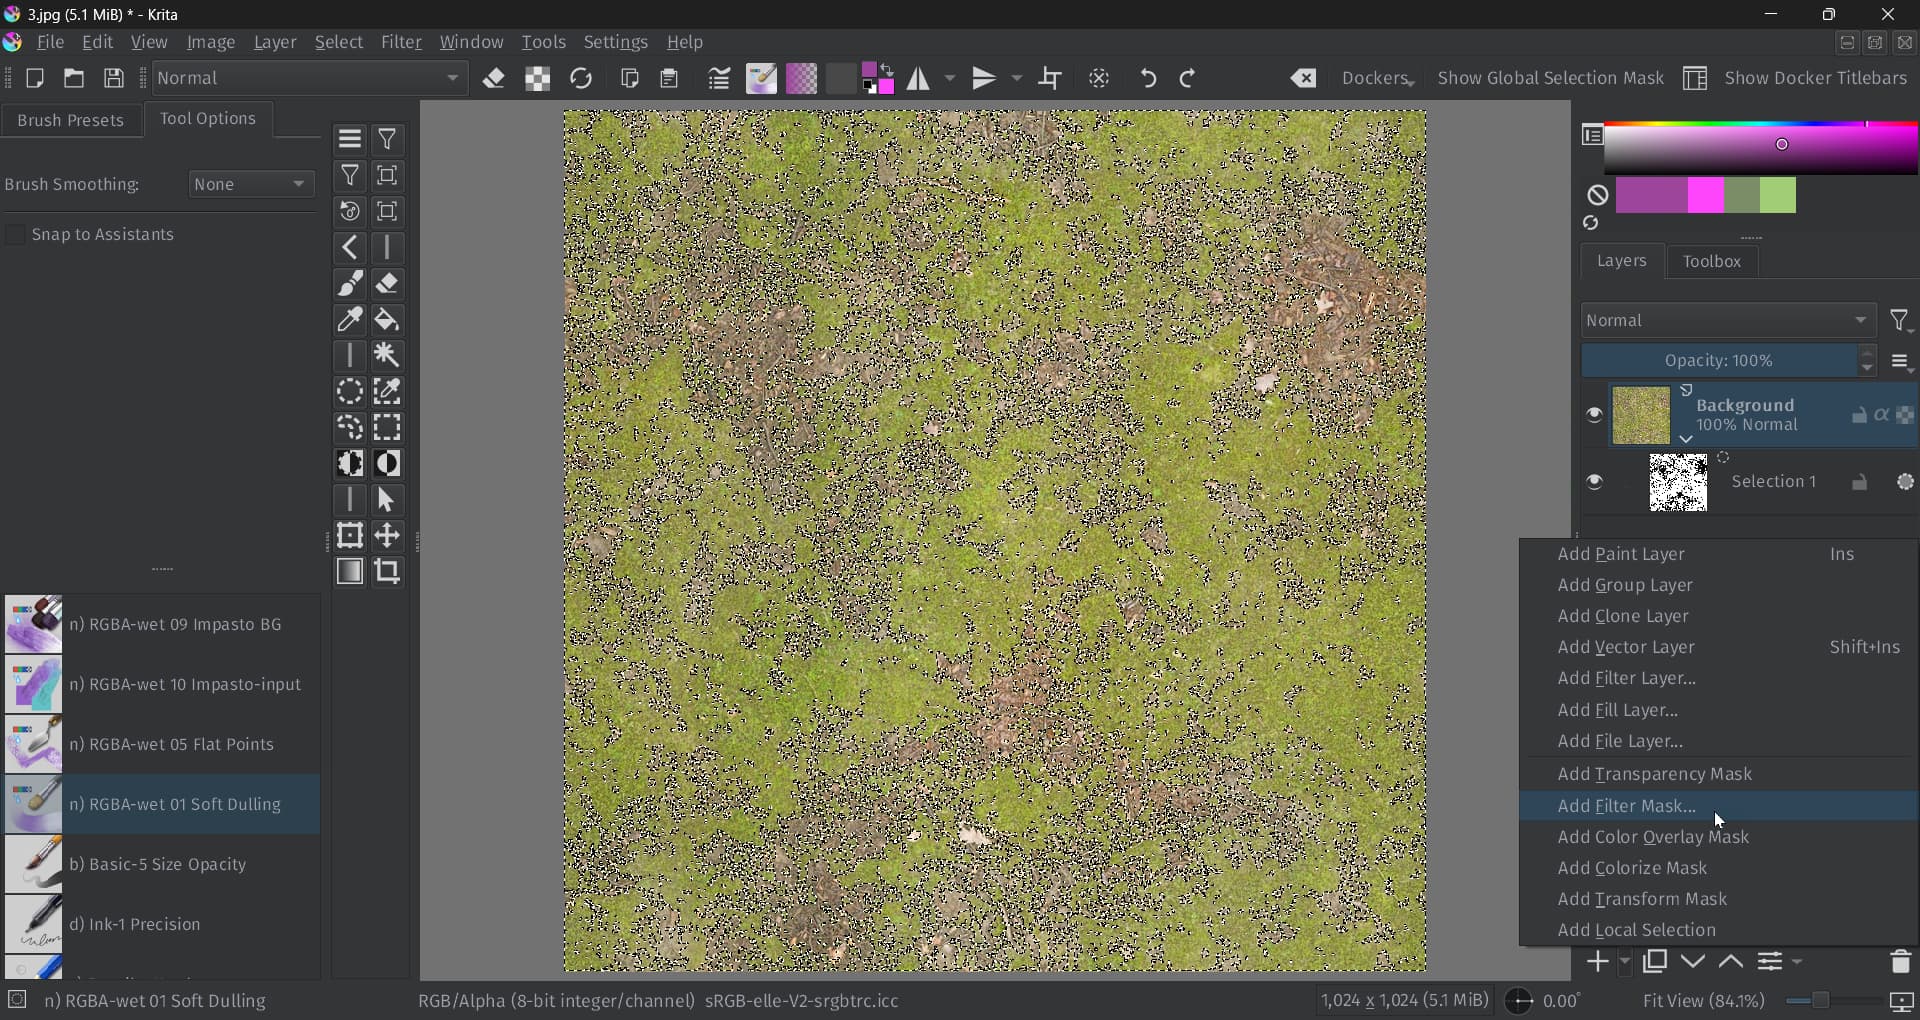
Task: Choose the Gradient tool
Action: [x=350, y=572]
